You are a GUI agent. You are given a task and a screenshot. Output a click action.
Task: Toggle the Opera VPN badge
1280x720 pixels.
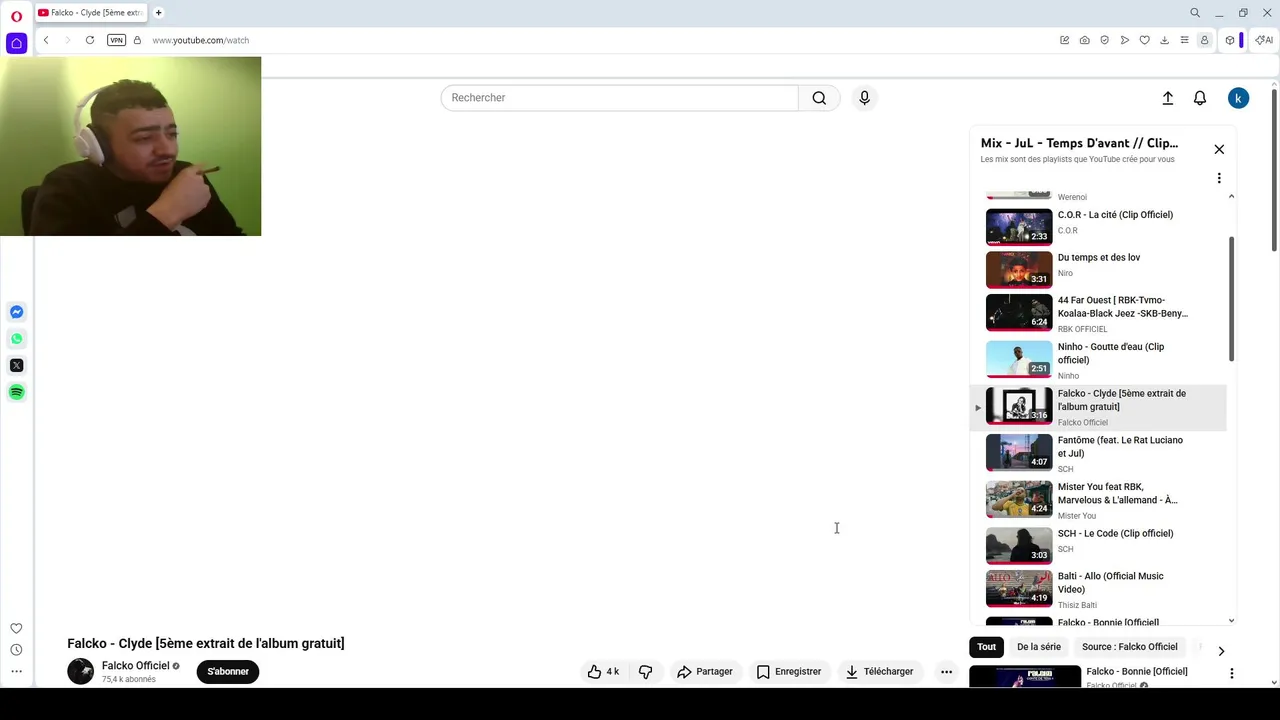click(116, 40)
